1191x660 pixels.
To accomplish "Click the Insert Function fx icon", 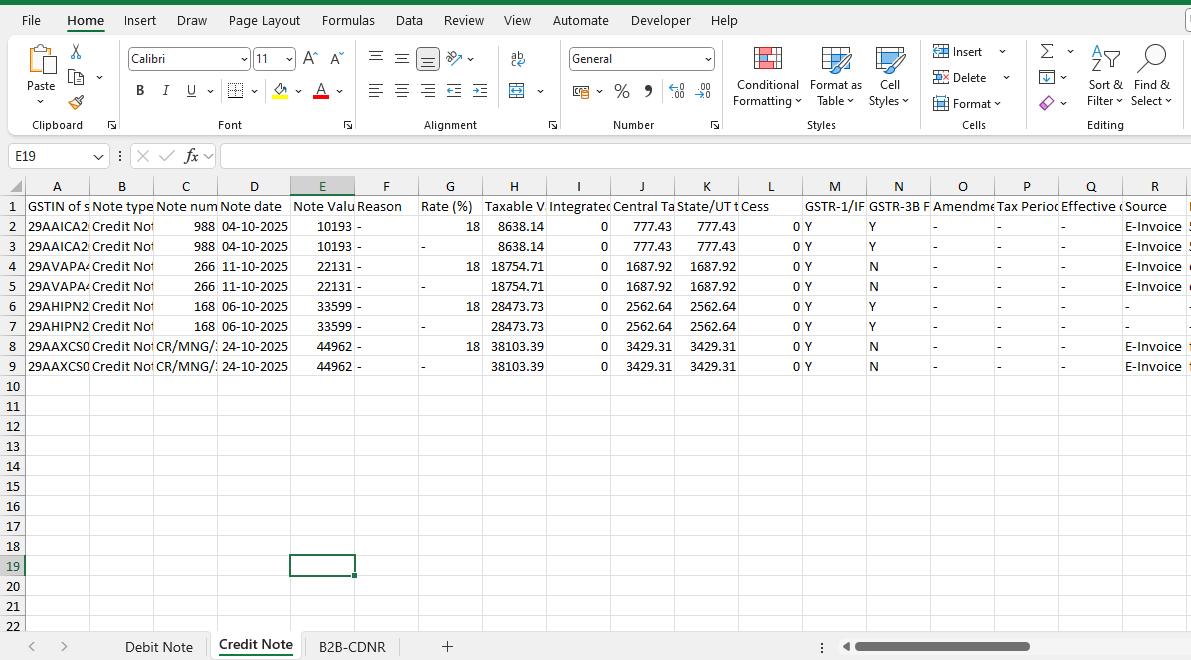I will pyautogui.click(x=192, y=156).
